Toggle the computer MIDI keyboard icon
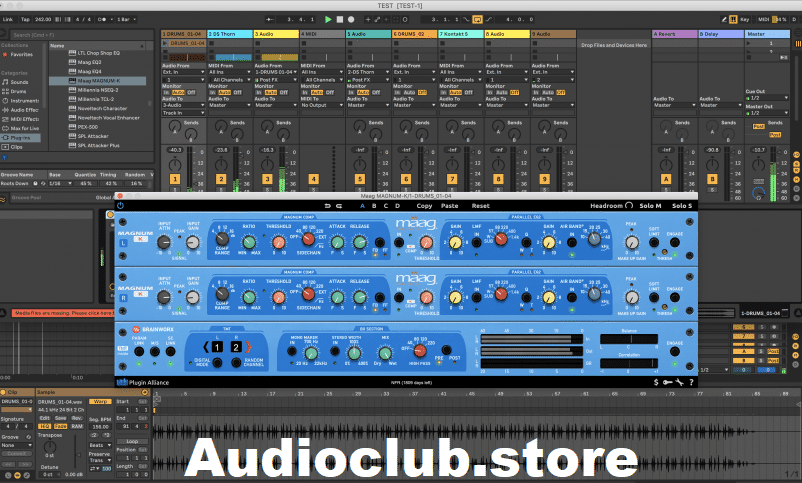The height and width of the screenshot is (483, 802). coord(733,19)
